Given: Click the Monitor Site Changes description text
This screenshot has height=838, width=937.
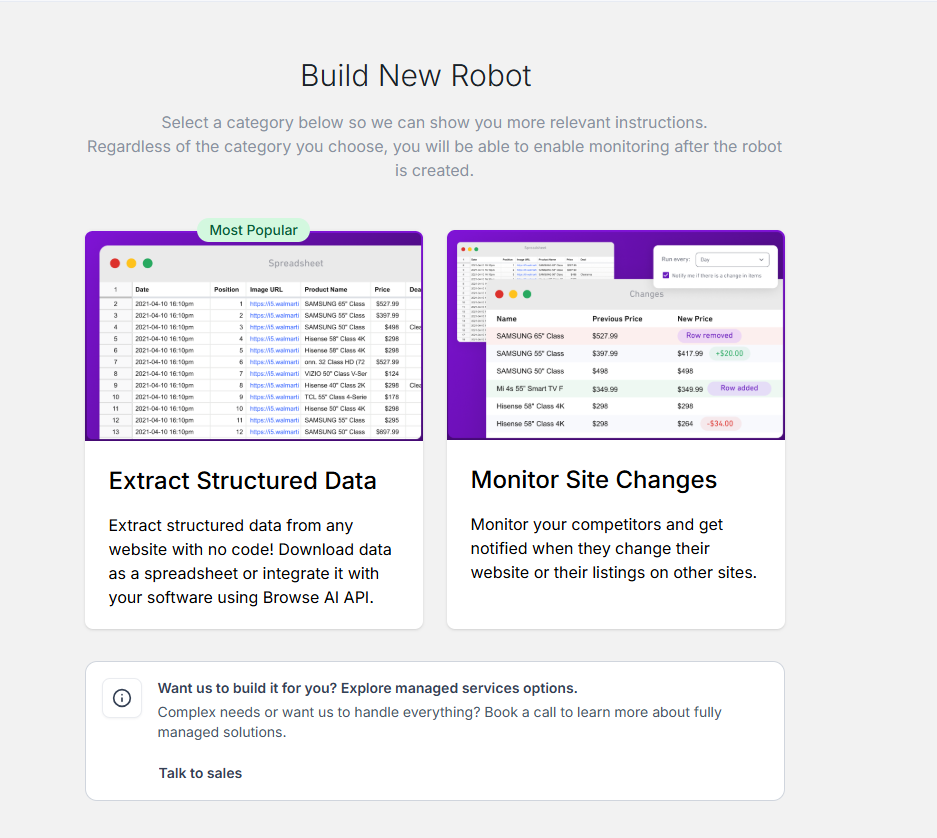Looking at the screenshot, I should click(x=613, y=549).
